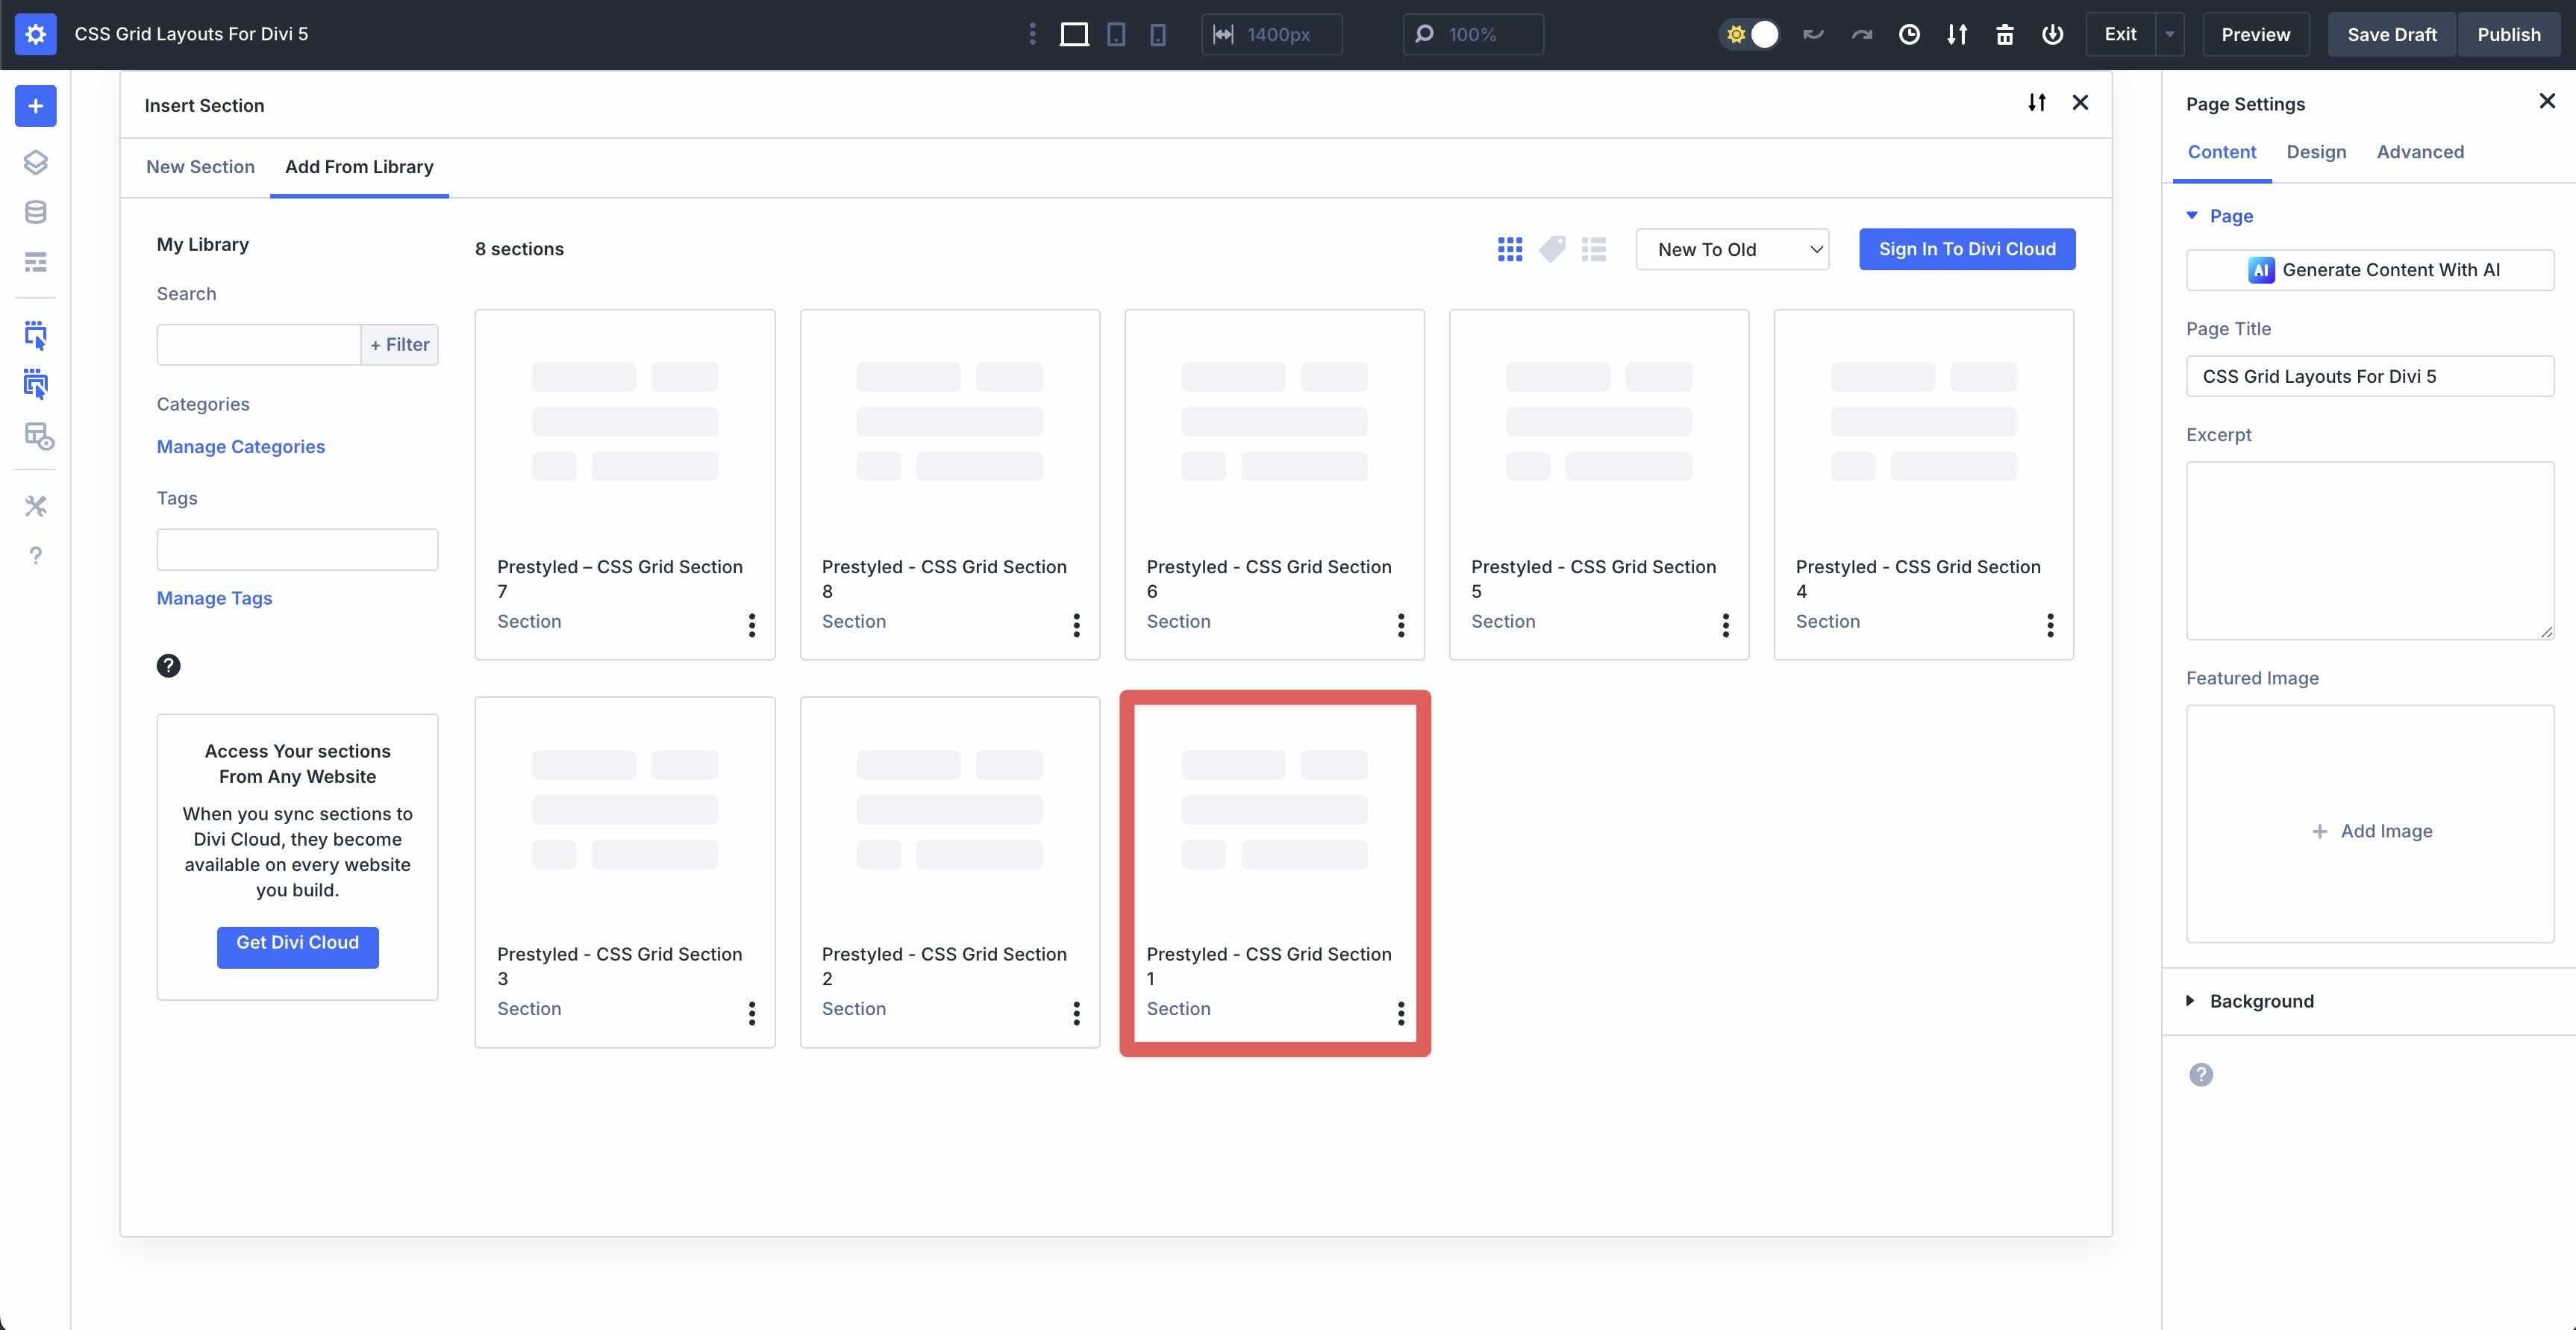Switch library to list view
This screenshot has width=2576, height=1330.
pyautogui.click(x=1594, y=249)
